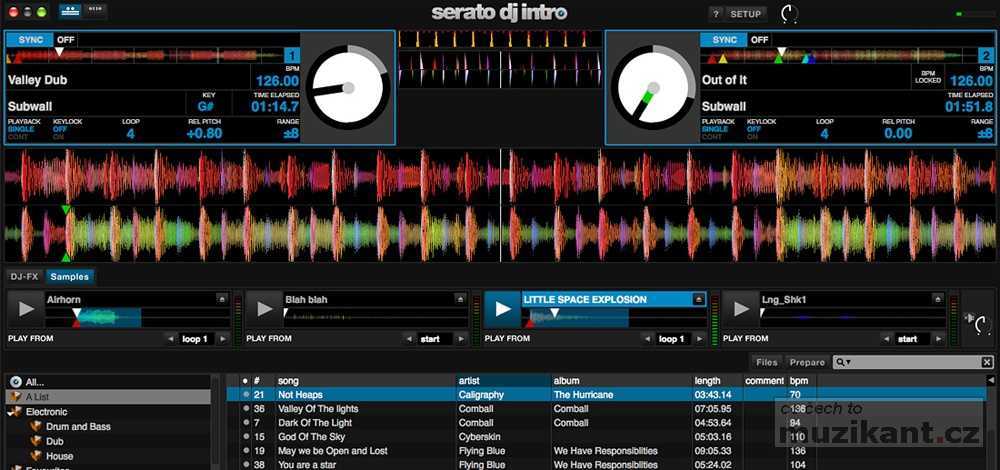1000x470 pixels.
Task: Select previous play-from option for Airhorn
Action: (170, 339)
